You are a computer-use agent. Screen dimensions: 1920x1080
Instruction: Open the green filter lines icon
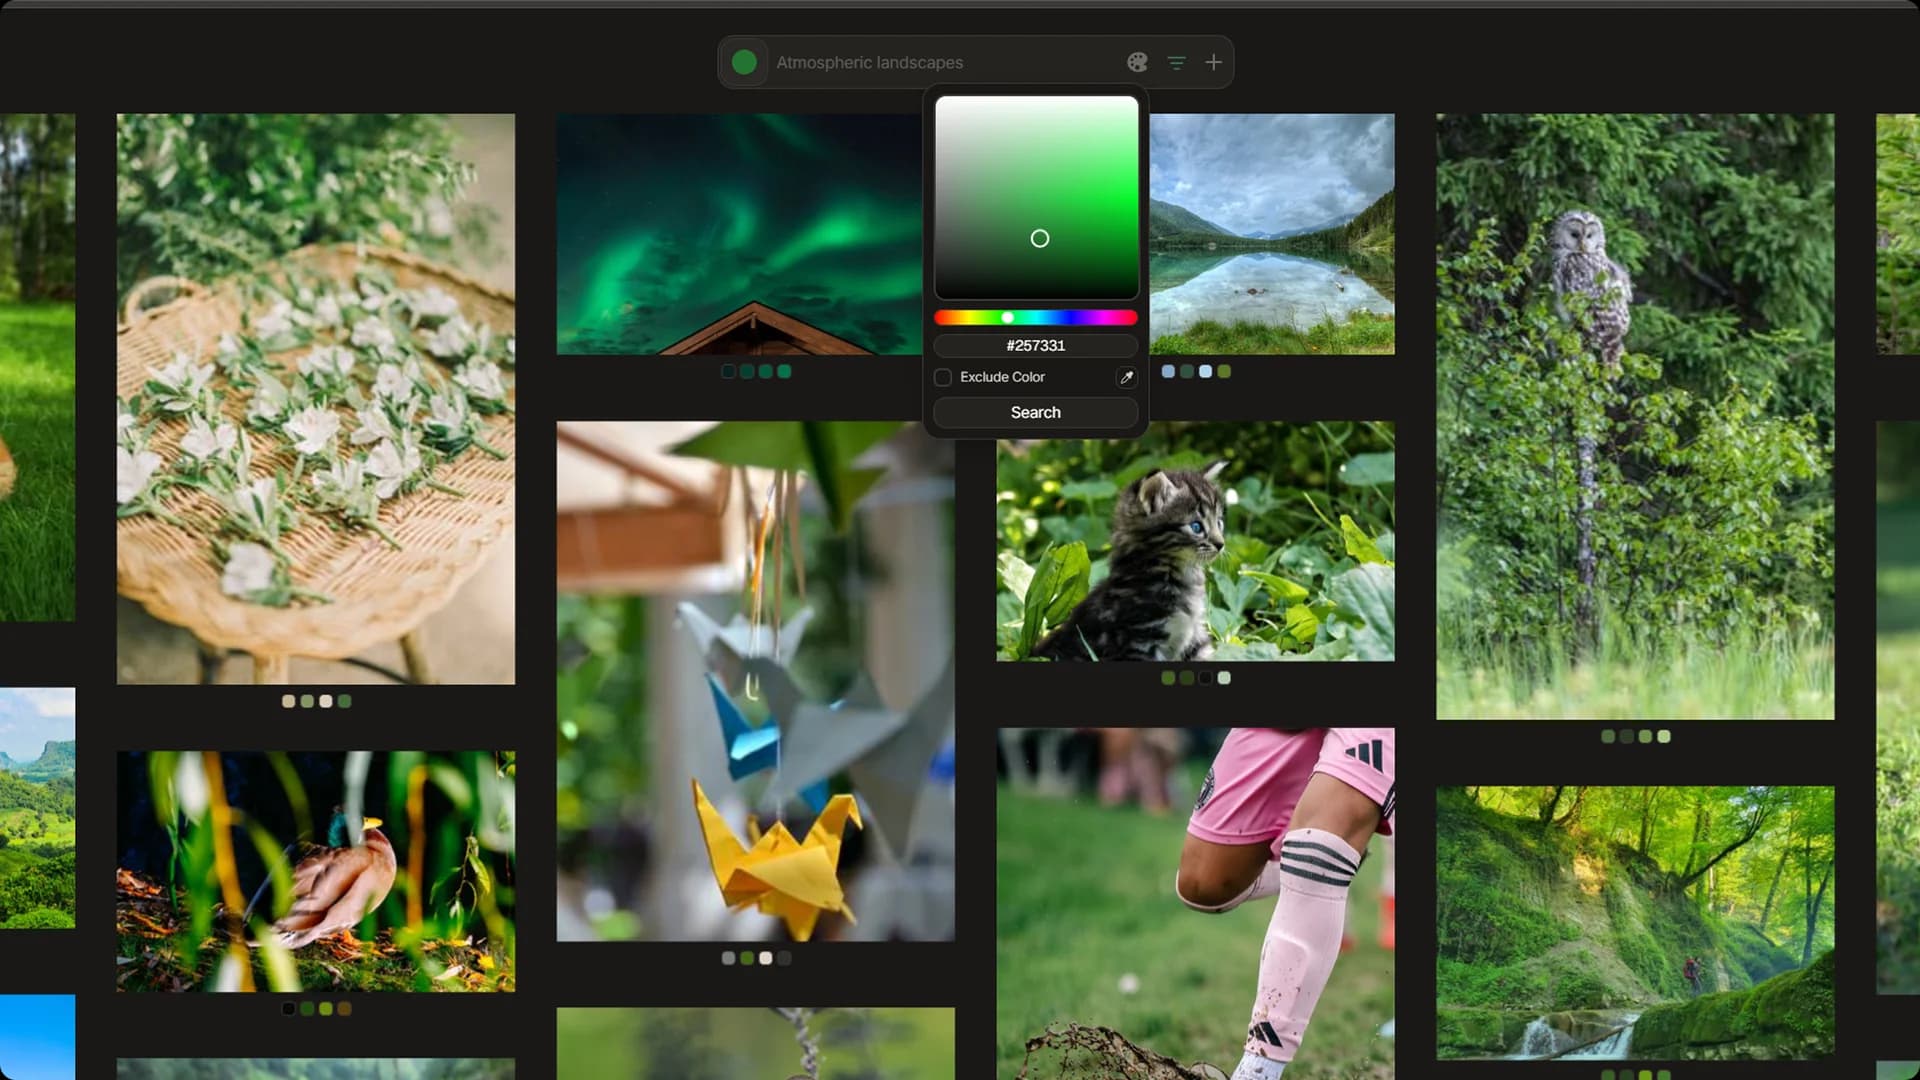click(x=1176, y=62)
